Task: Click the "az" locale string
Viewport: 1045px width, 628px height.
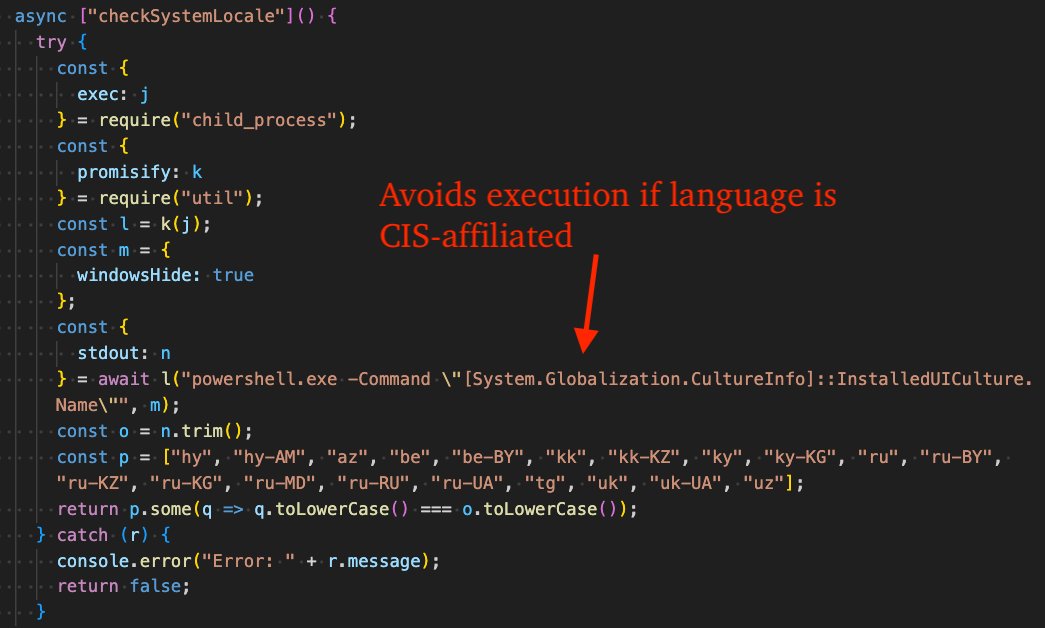Action: point(347,457)
